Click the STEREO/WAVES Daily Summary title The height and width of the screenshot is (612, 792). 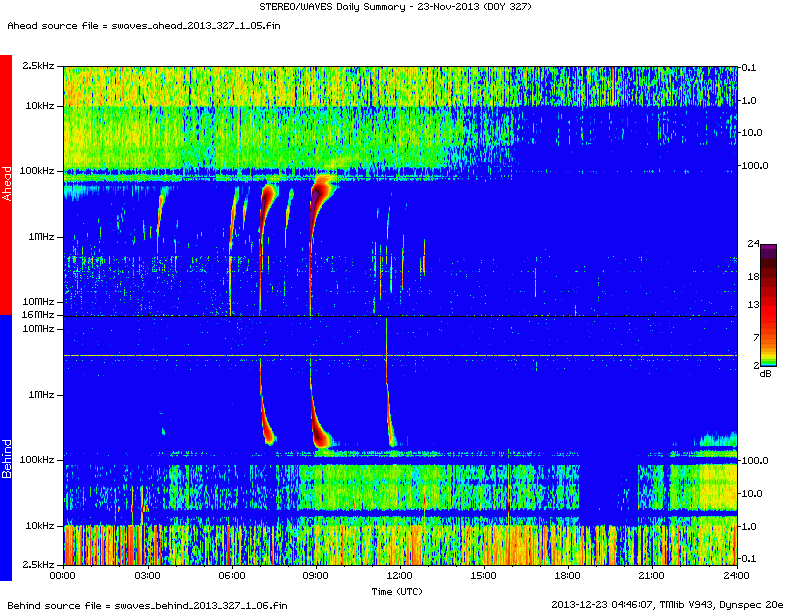[x=396, y=7]
